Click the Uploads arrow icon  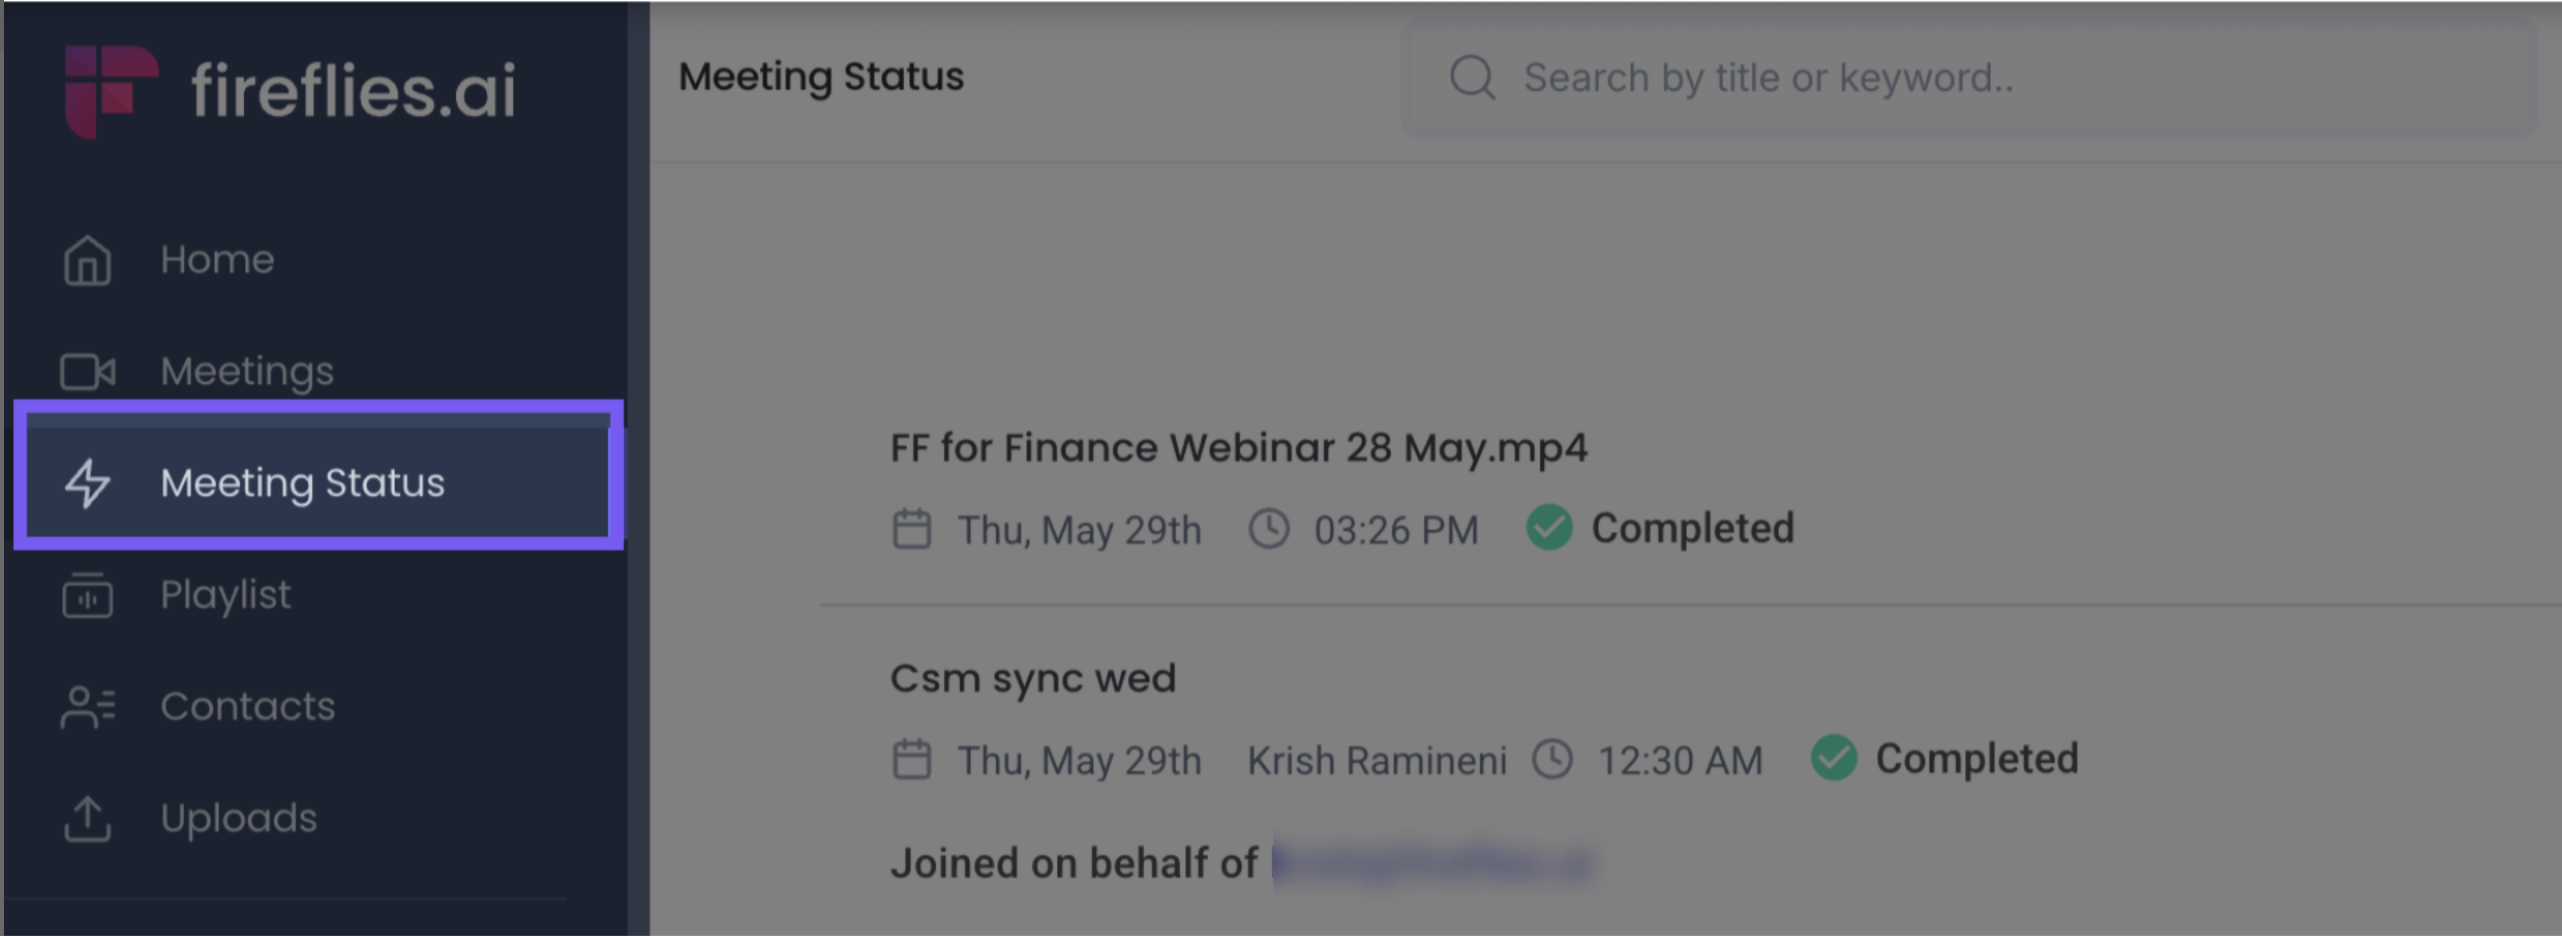(86, 818)
